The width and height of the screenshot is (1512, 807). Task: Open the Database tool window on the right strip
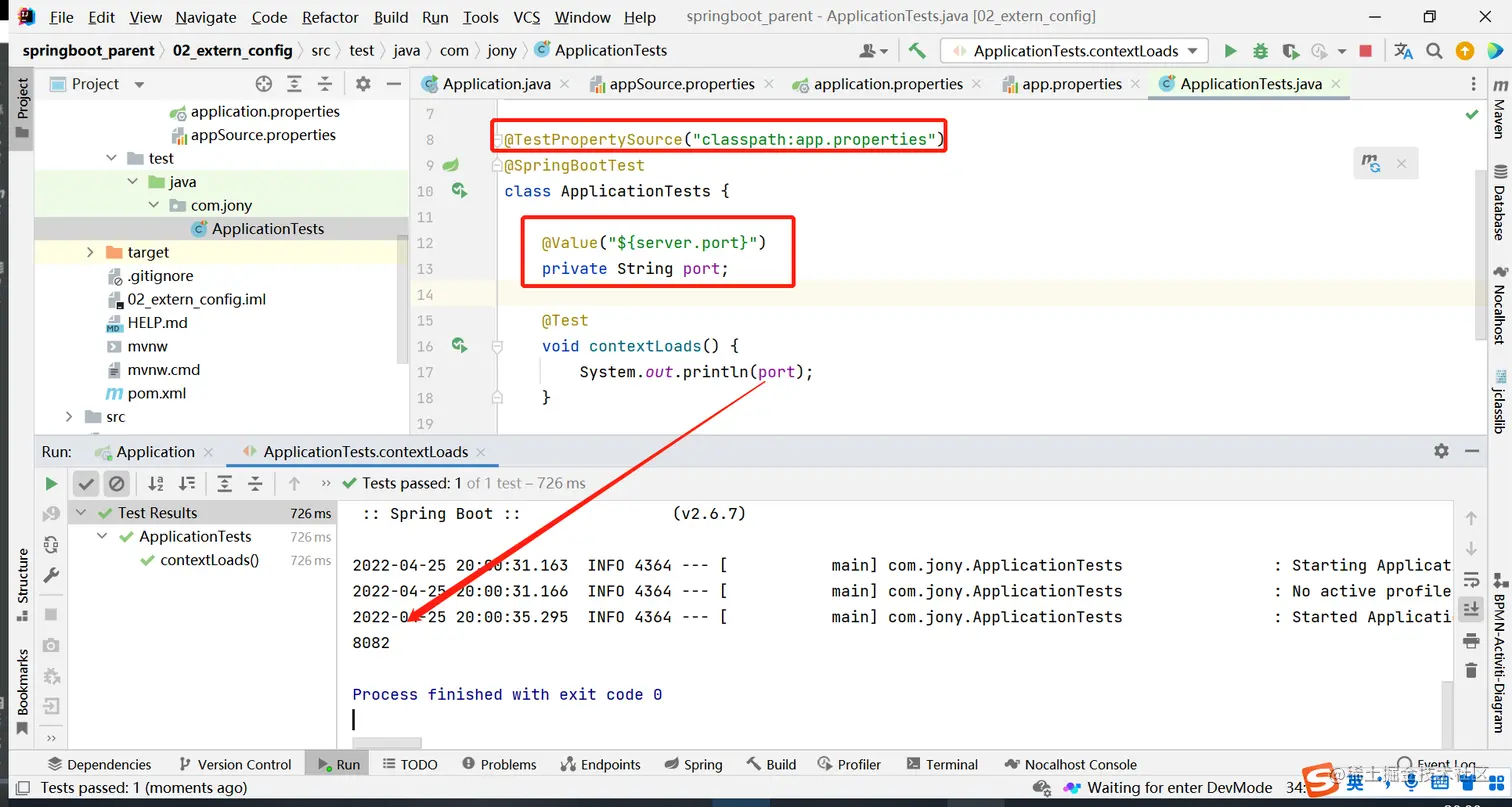1499,201
